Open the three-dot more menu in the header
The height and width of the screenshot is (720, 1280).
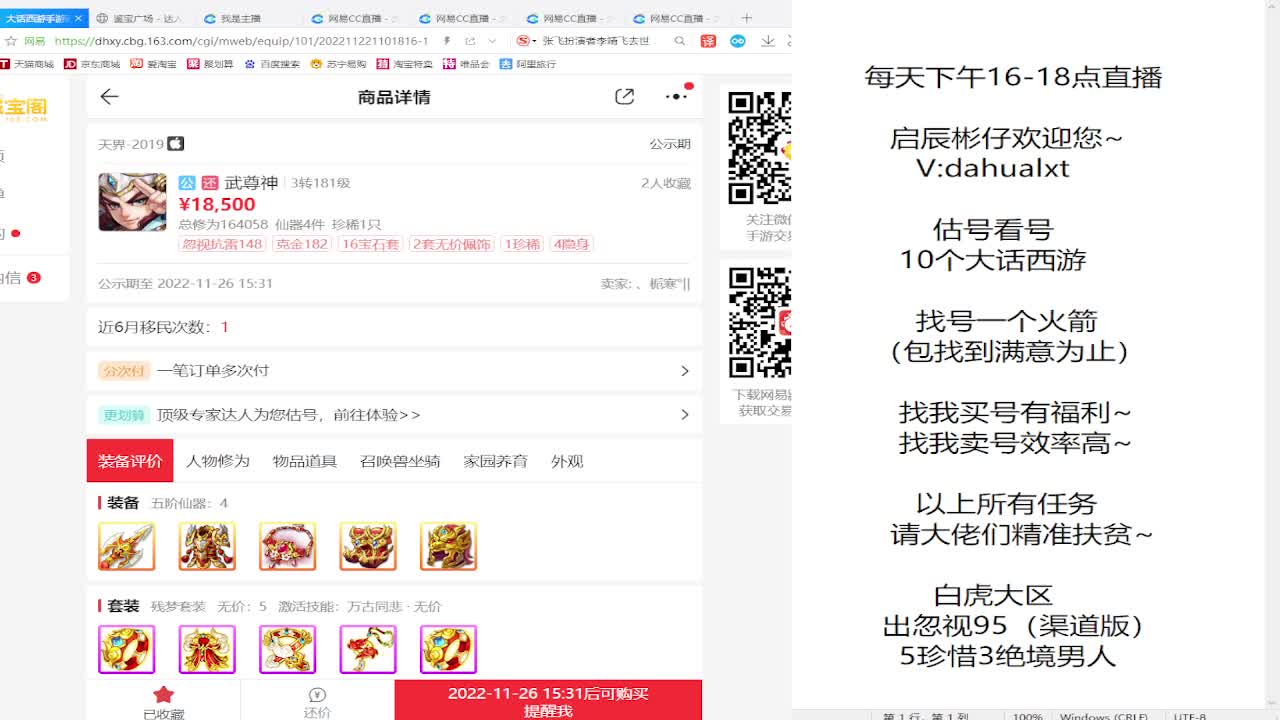[x=677, y=97]
